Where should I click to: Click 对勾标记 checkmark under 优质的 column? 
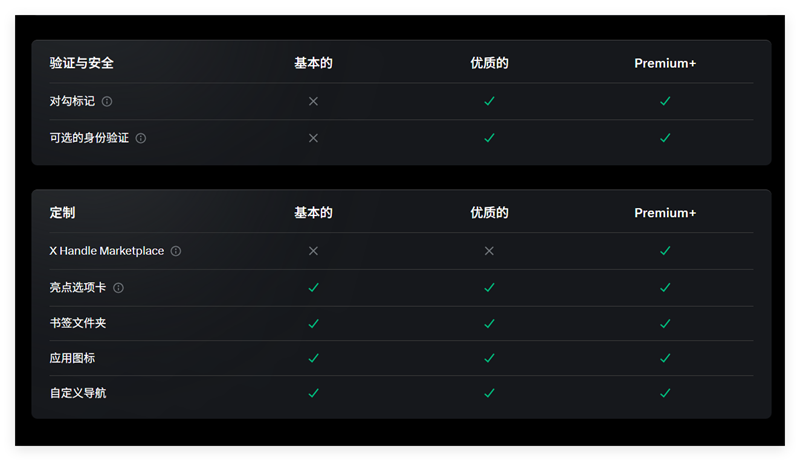tap(489, 101)
